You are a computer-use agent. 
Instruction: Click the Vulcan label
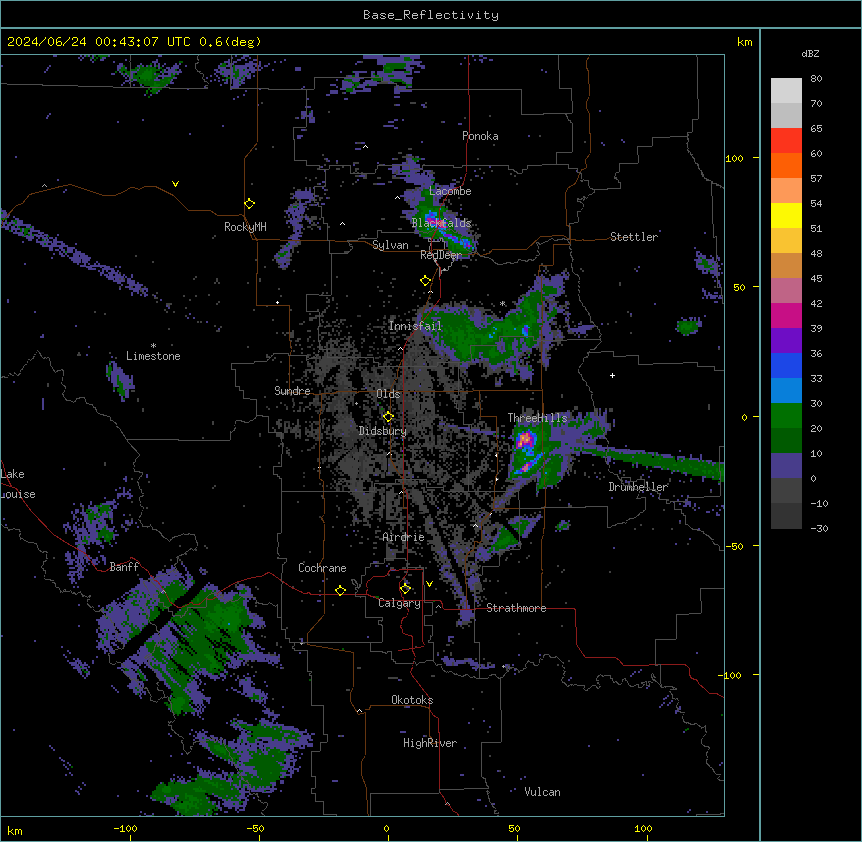543,792
